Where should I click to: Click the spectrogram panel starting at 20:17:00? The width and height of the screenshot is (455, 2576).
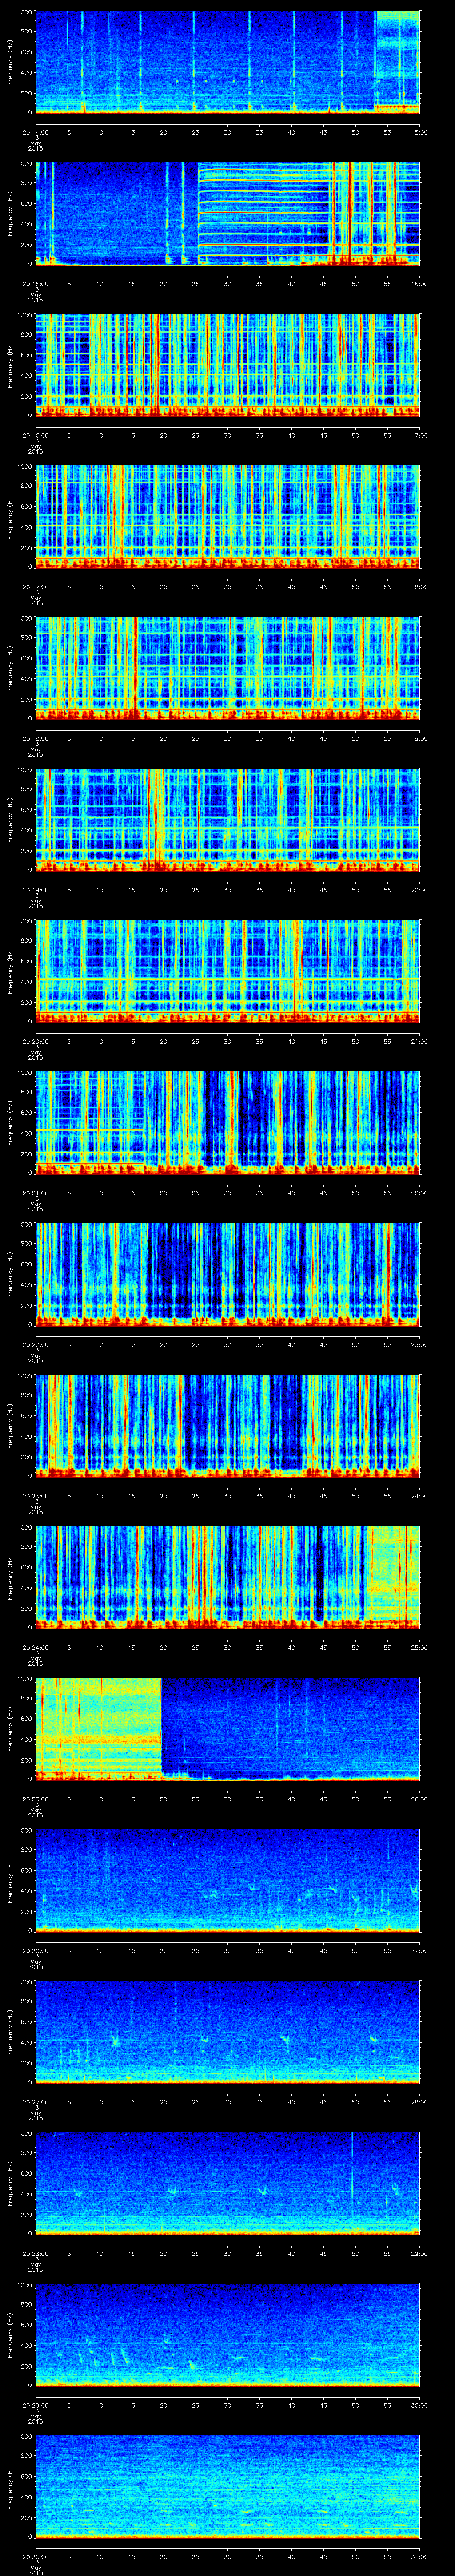228,517
